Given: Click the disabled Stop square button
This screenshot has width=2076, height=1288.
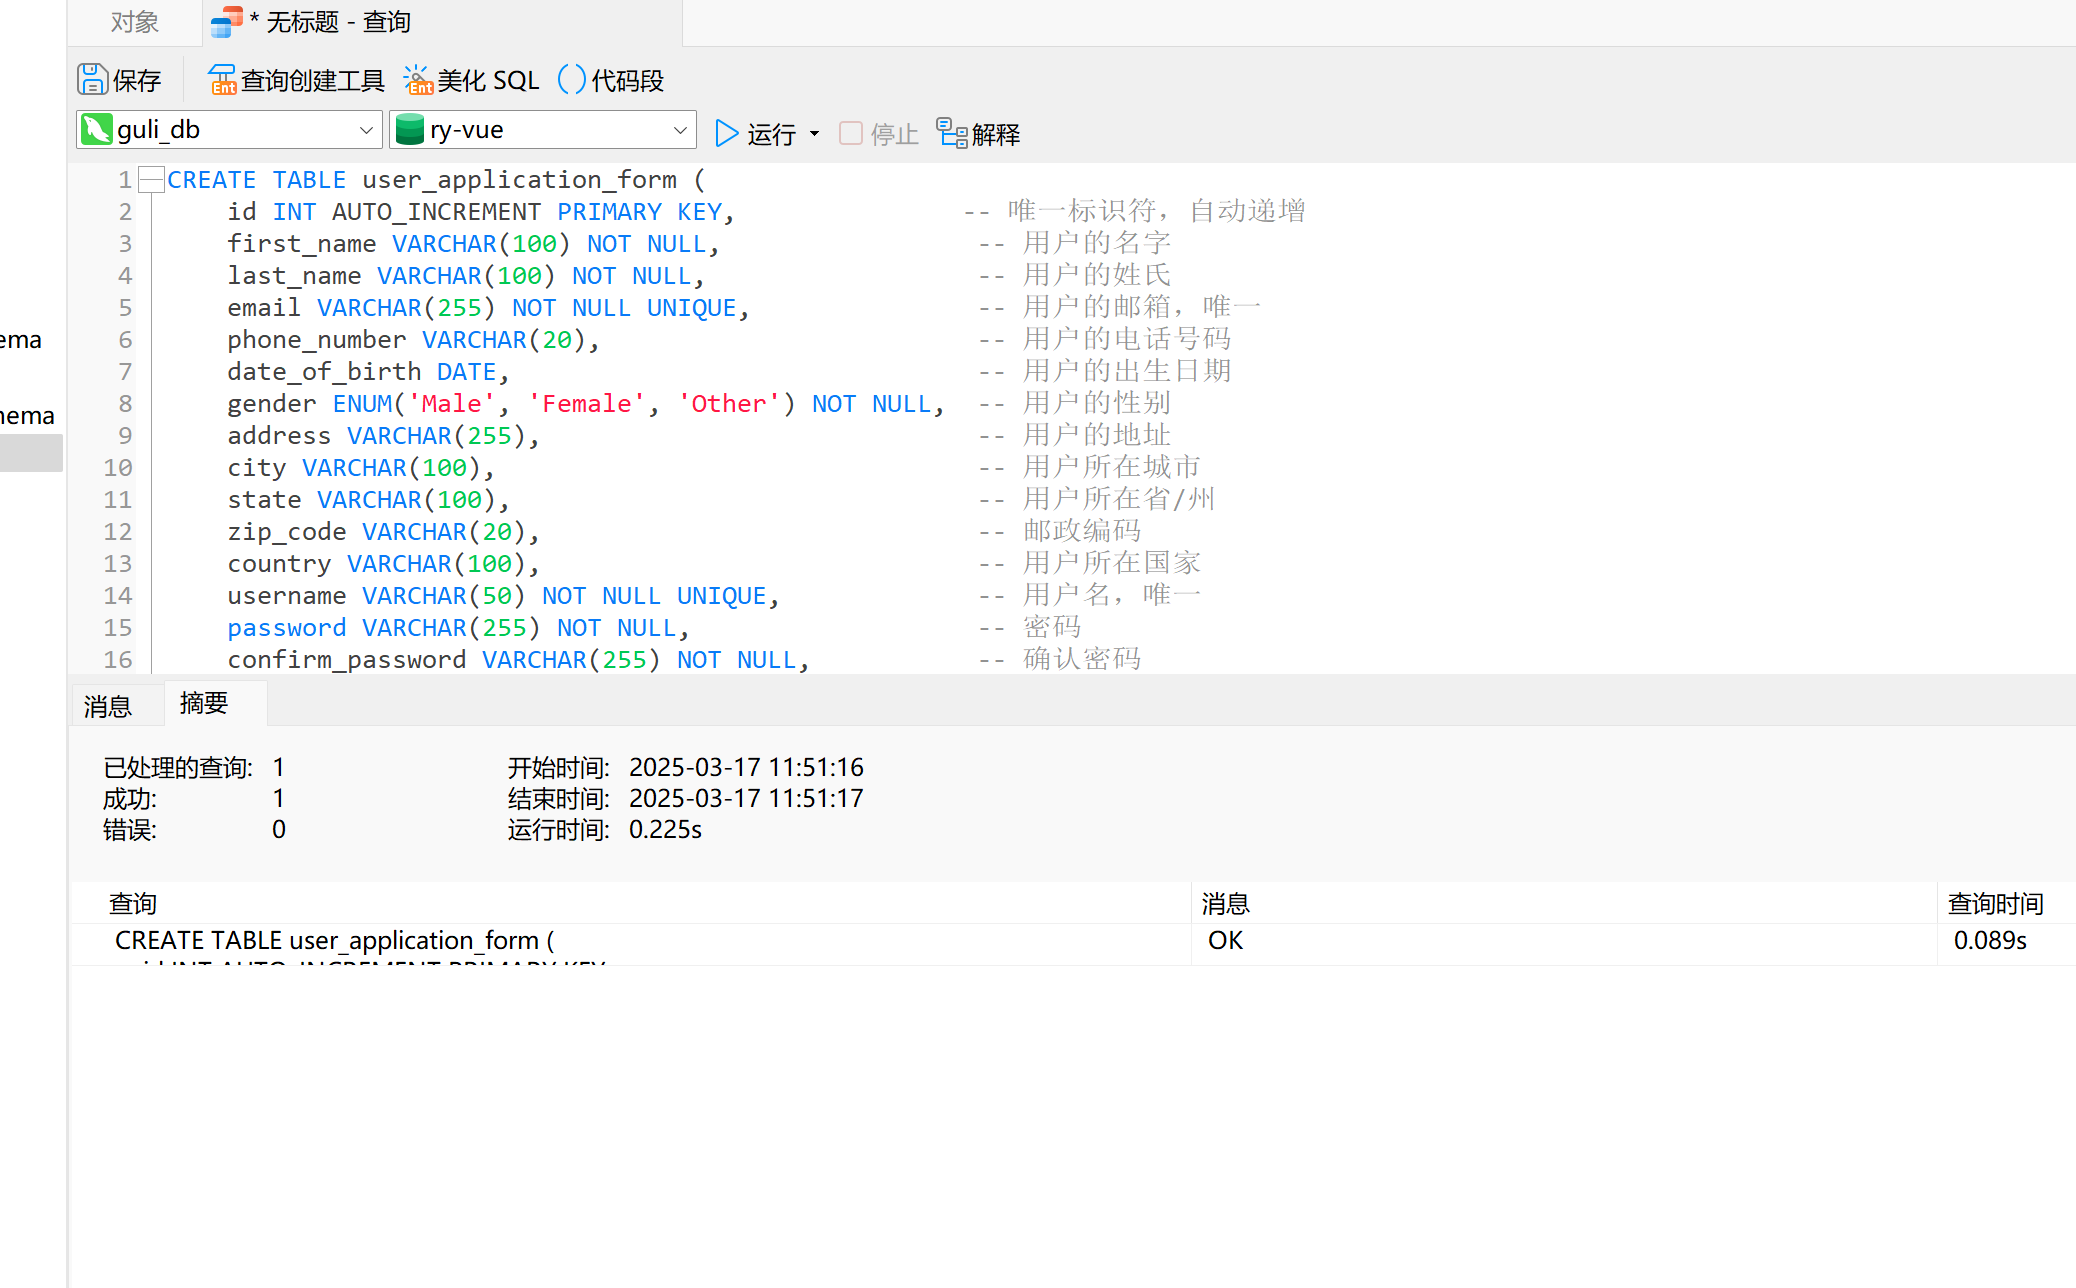Looking at the screenshot, I should click(x=851, y=133).
